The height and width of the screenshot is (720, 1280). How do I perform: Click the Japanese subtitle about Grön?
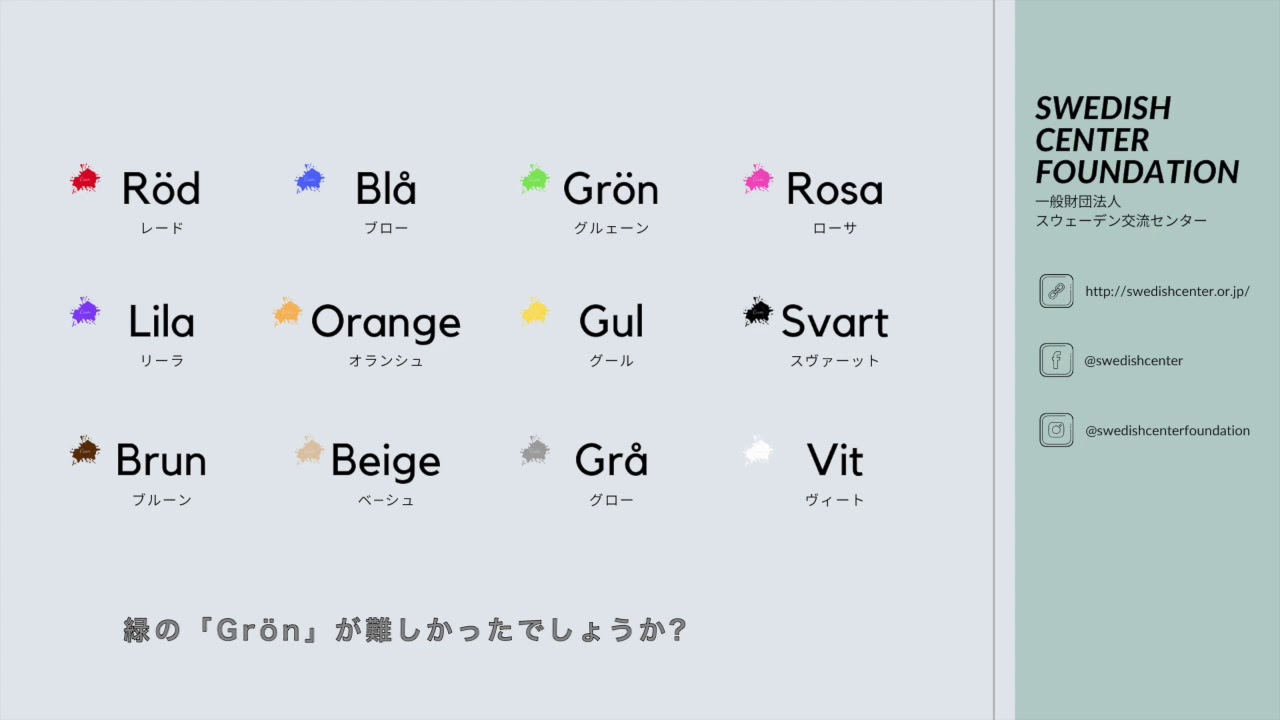click(405, 630)
